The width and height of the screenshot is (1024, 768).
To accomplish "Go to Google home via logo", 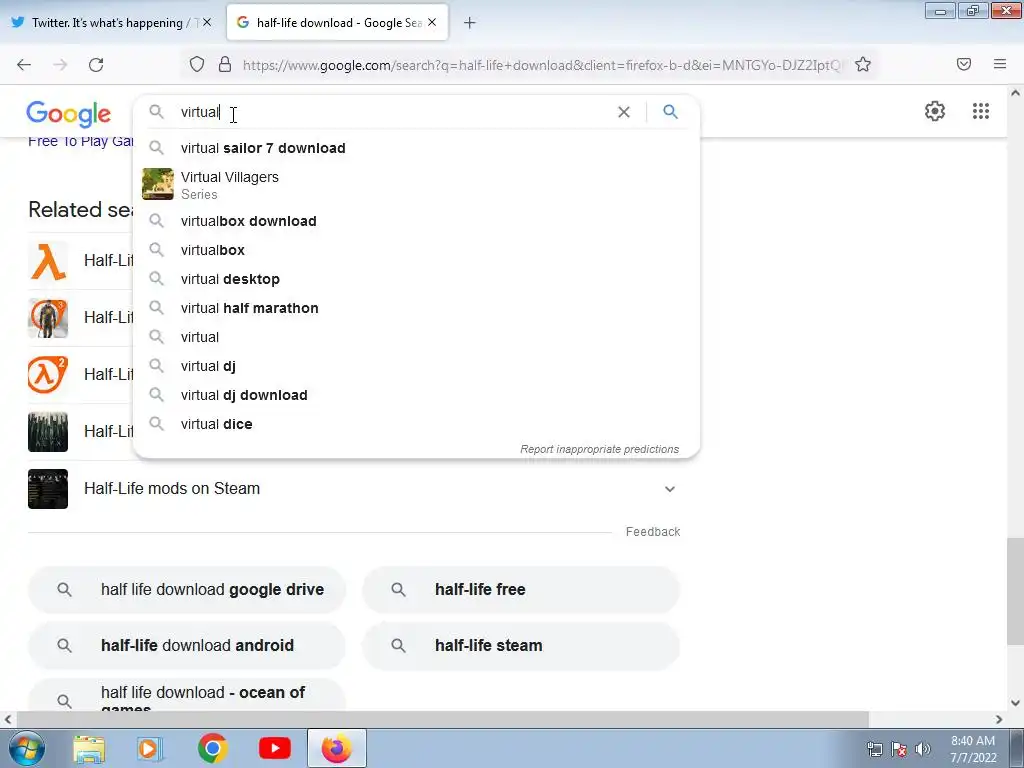I will coord(69,114).
